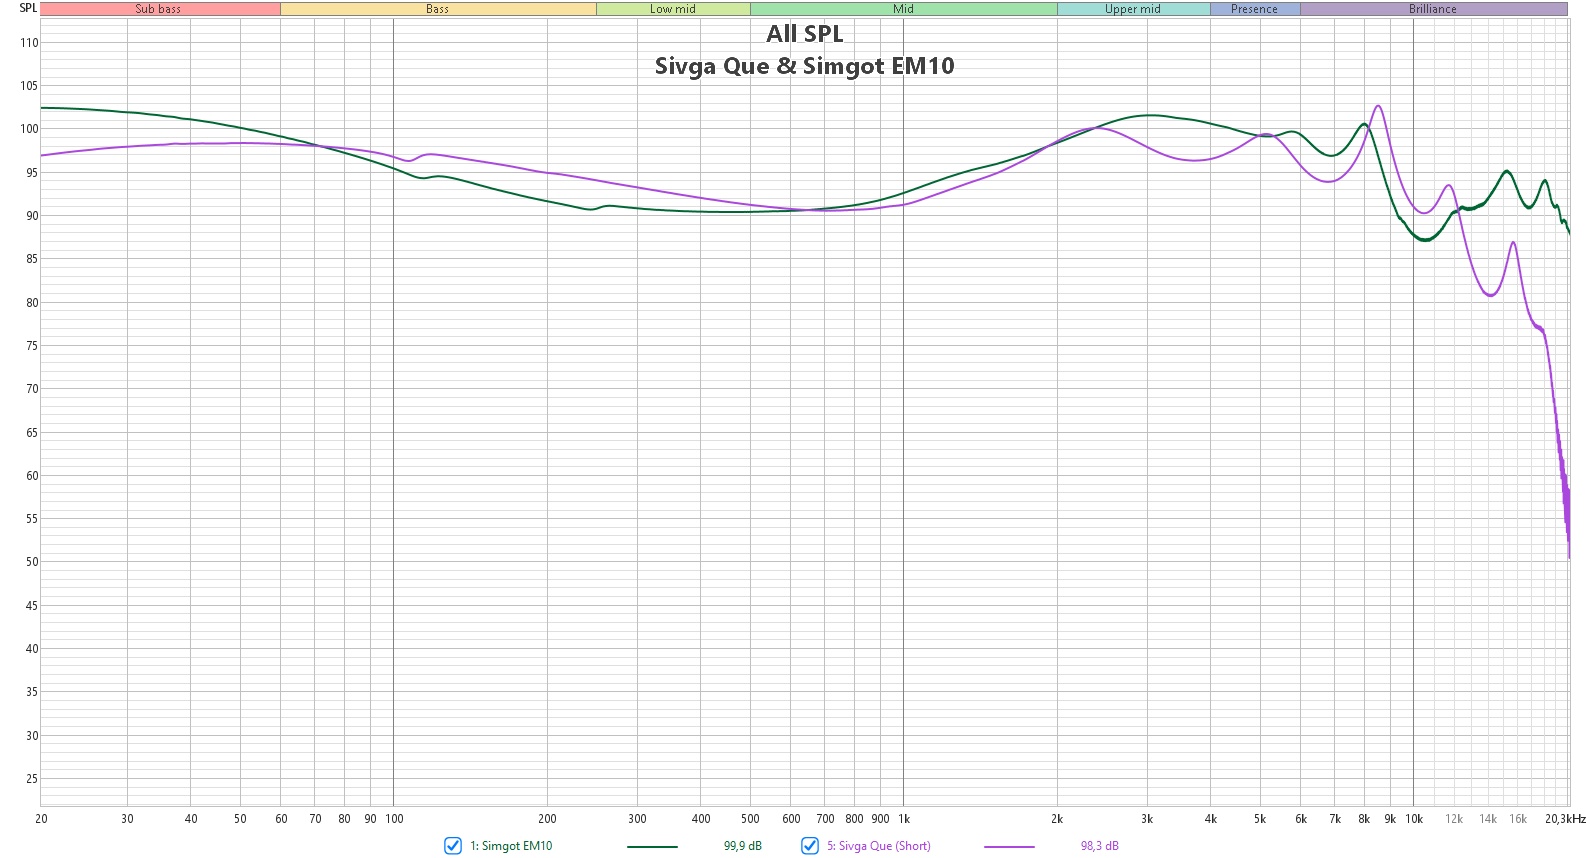Click the 16k frequency tick label
This screenshot has width=1590, height=858.
point(1518,819)
